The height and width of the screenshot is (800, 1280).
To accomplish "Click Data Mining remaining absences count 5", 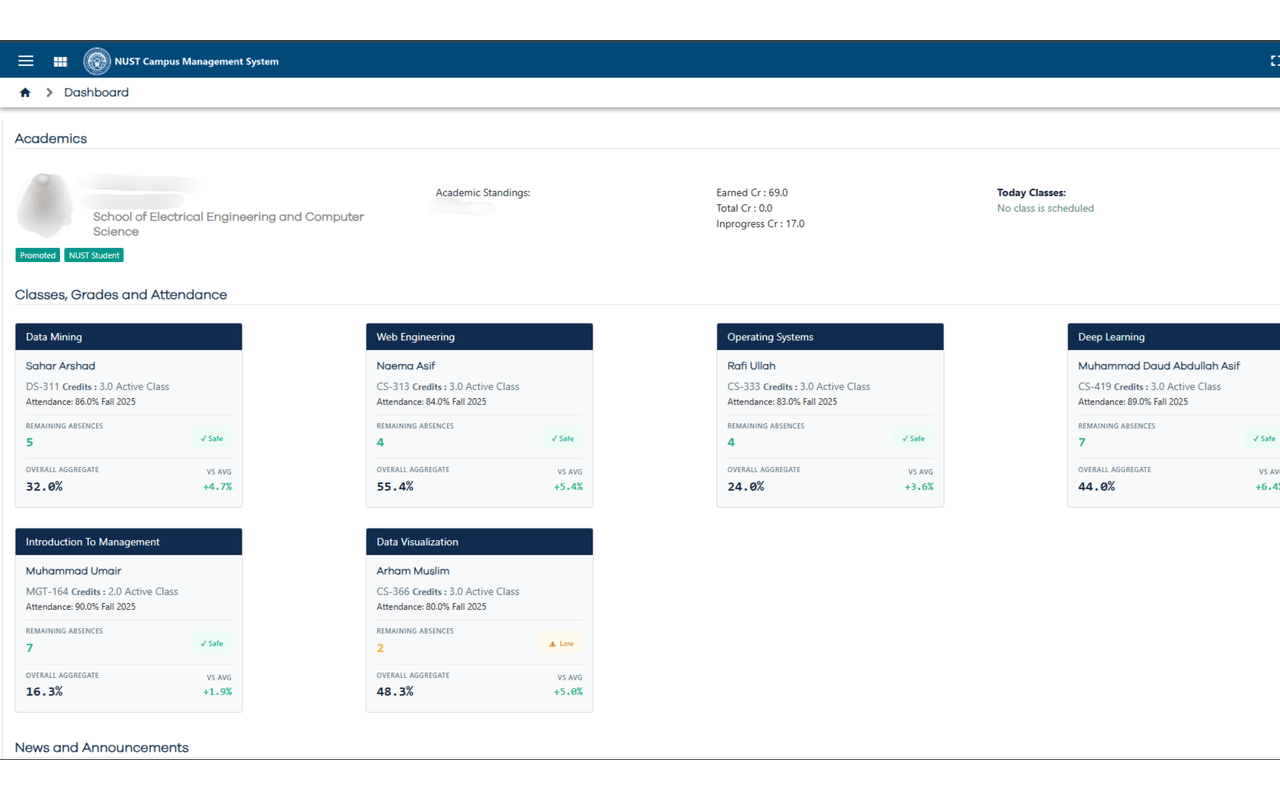I will tap(30, 443).
